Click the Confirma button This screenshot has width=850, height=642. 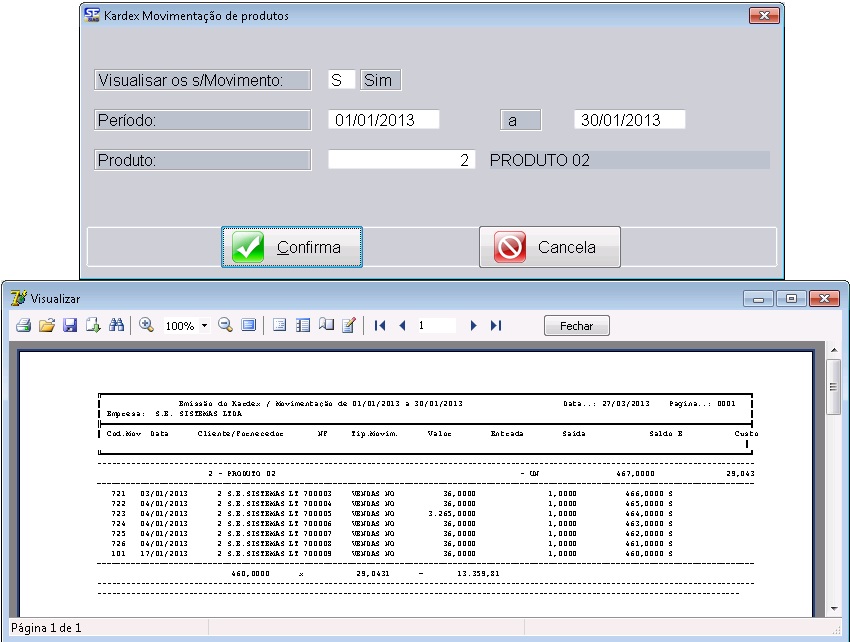291,247
